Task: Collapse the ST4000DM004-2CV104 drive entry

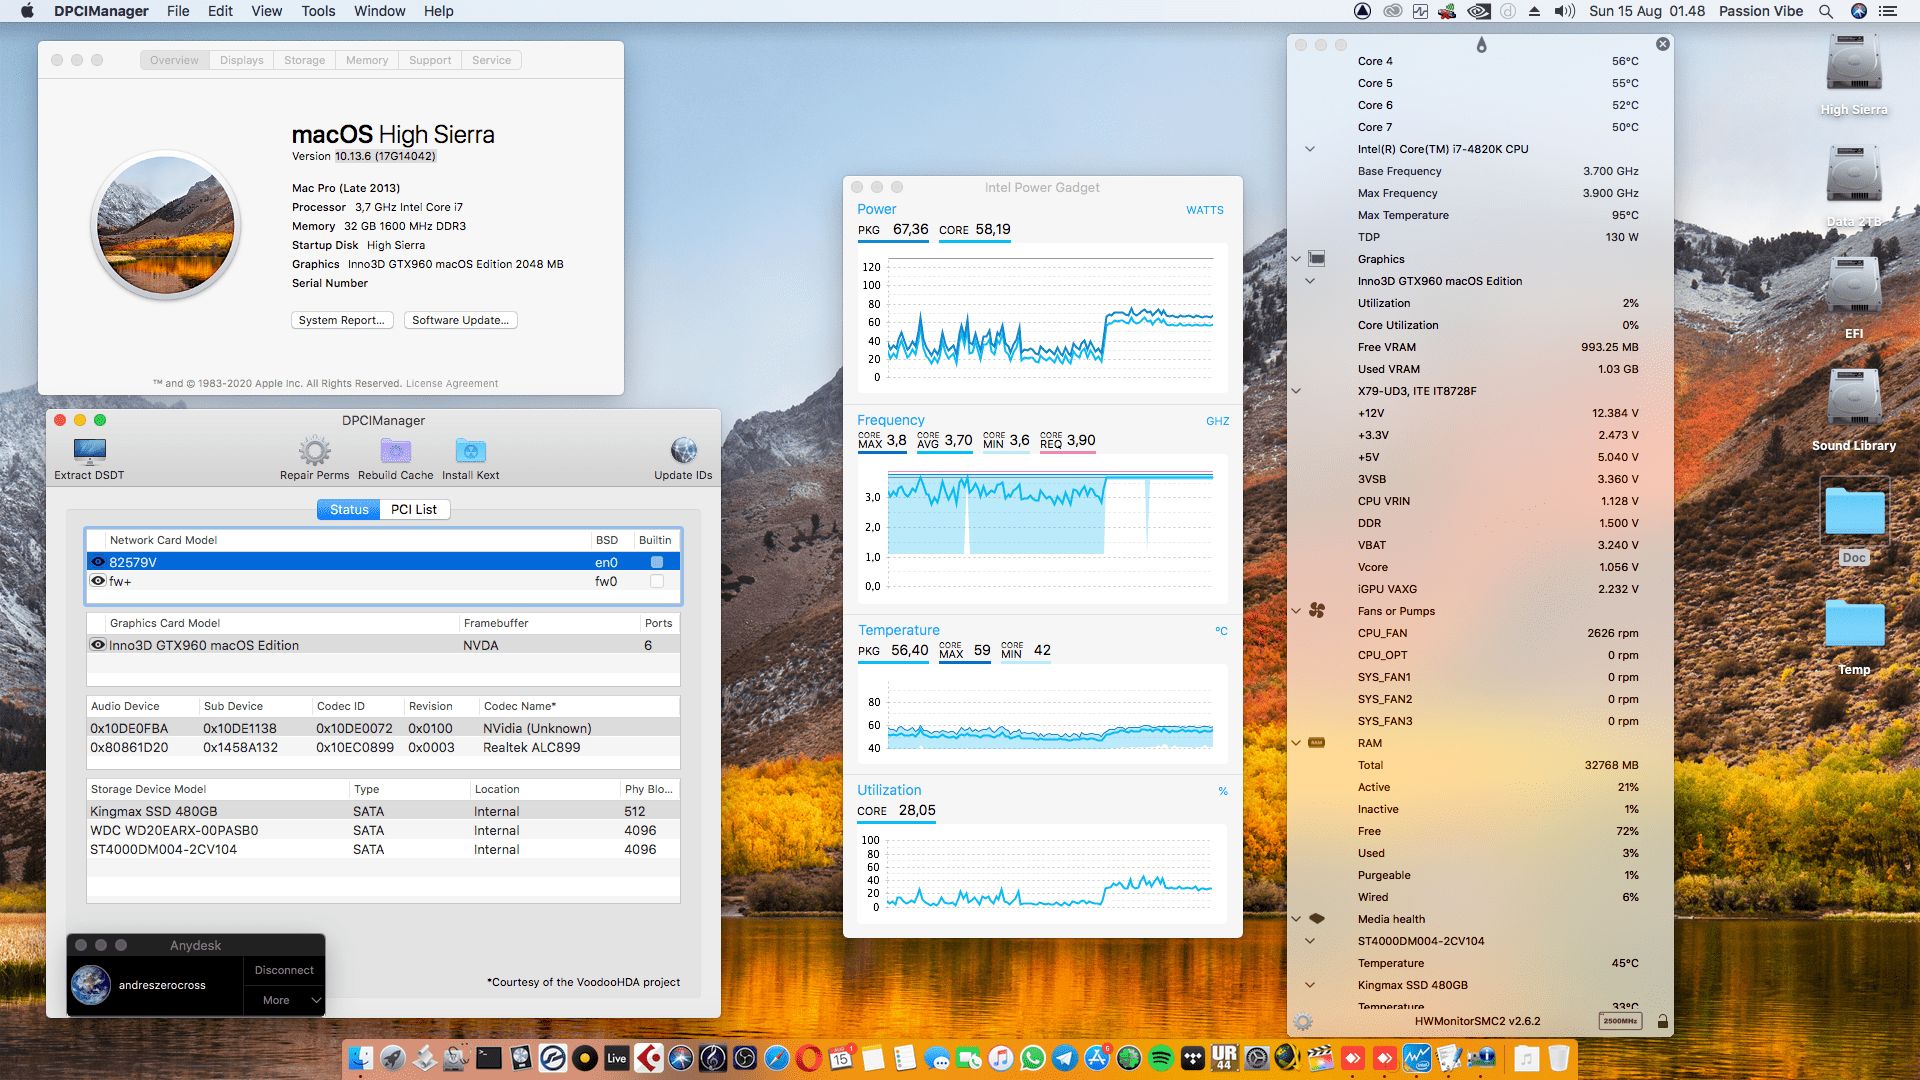Action: click(x=1310, y=941)
